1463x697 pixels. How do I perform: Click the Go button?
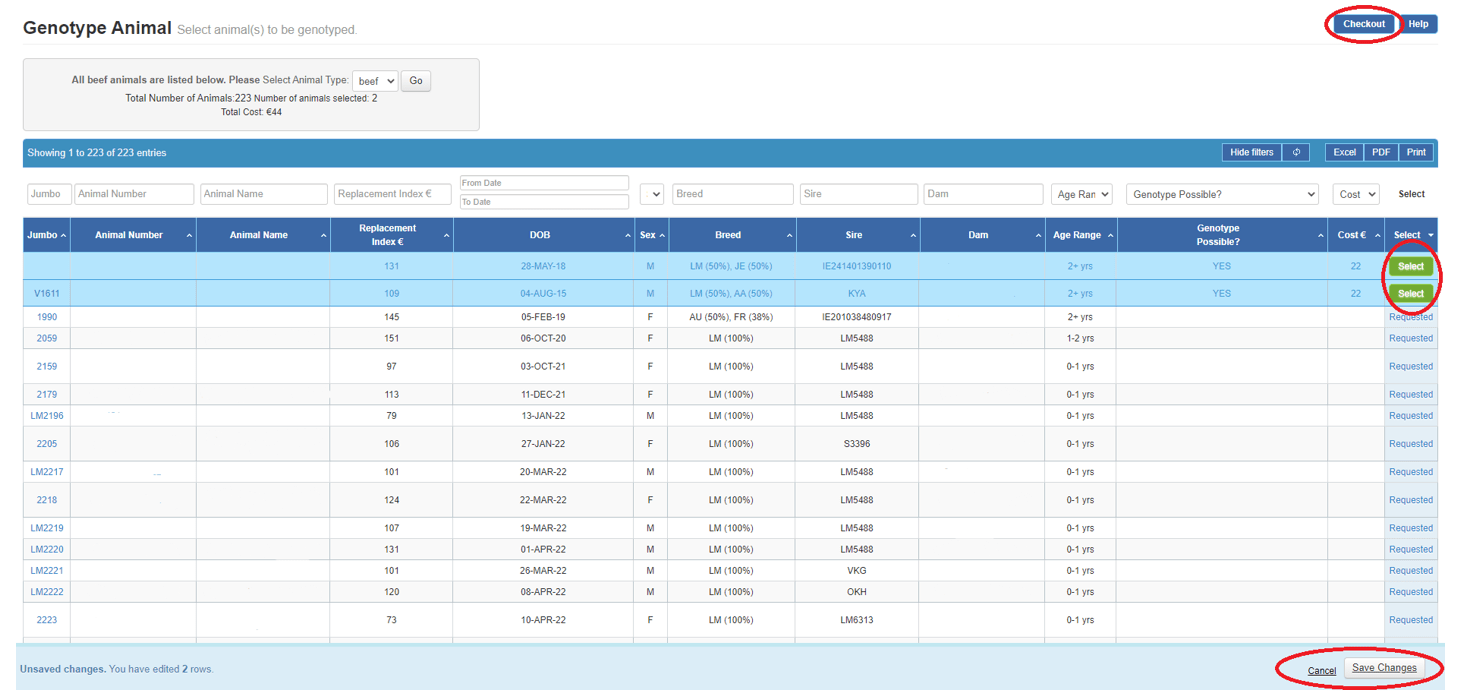pos(416,81)
